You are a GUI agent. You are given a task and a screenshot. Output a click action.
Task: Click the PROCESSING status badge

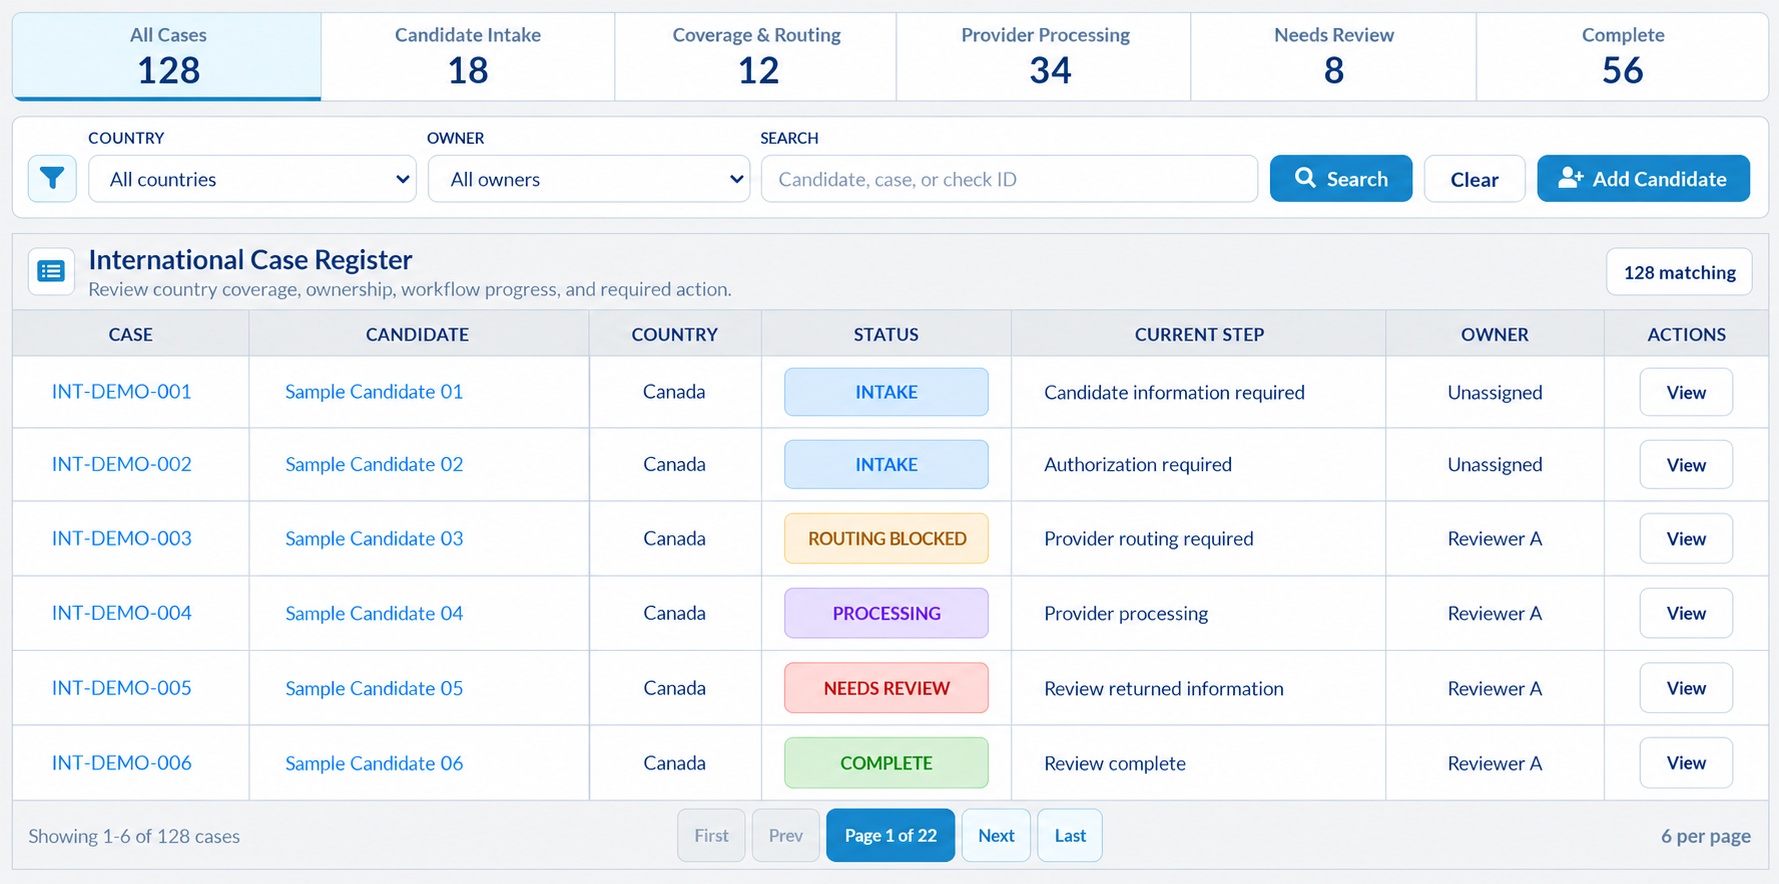[x=886, y=613]
